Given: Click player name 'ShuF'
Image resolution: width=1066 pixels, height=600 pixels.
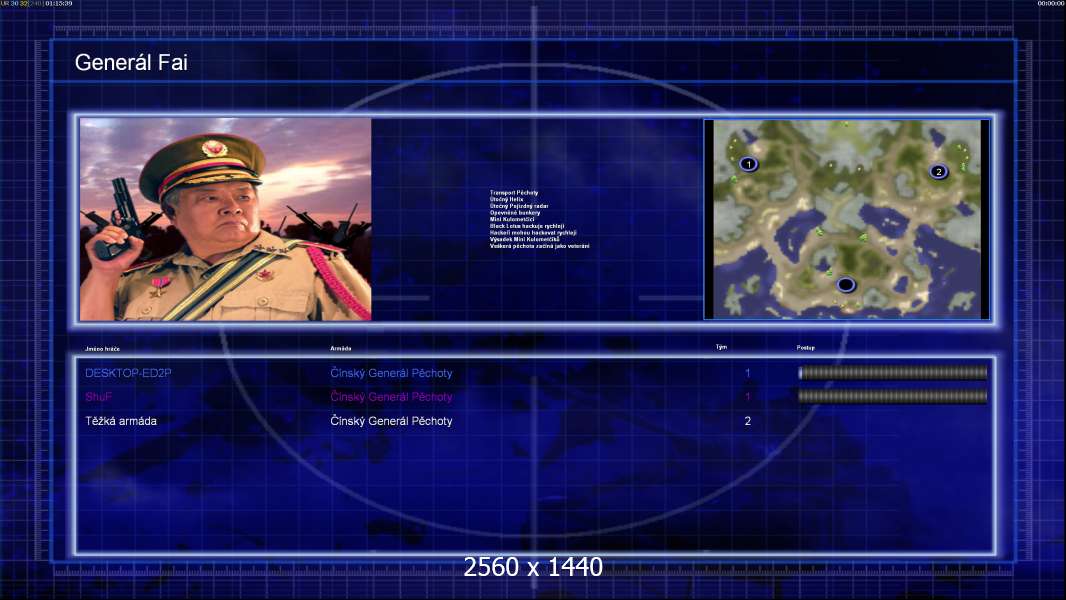Looking at the screenshot, I should (99, 397).
